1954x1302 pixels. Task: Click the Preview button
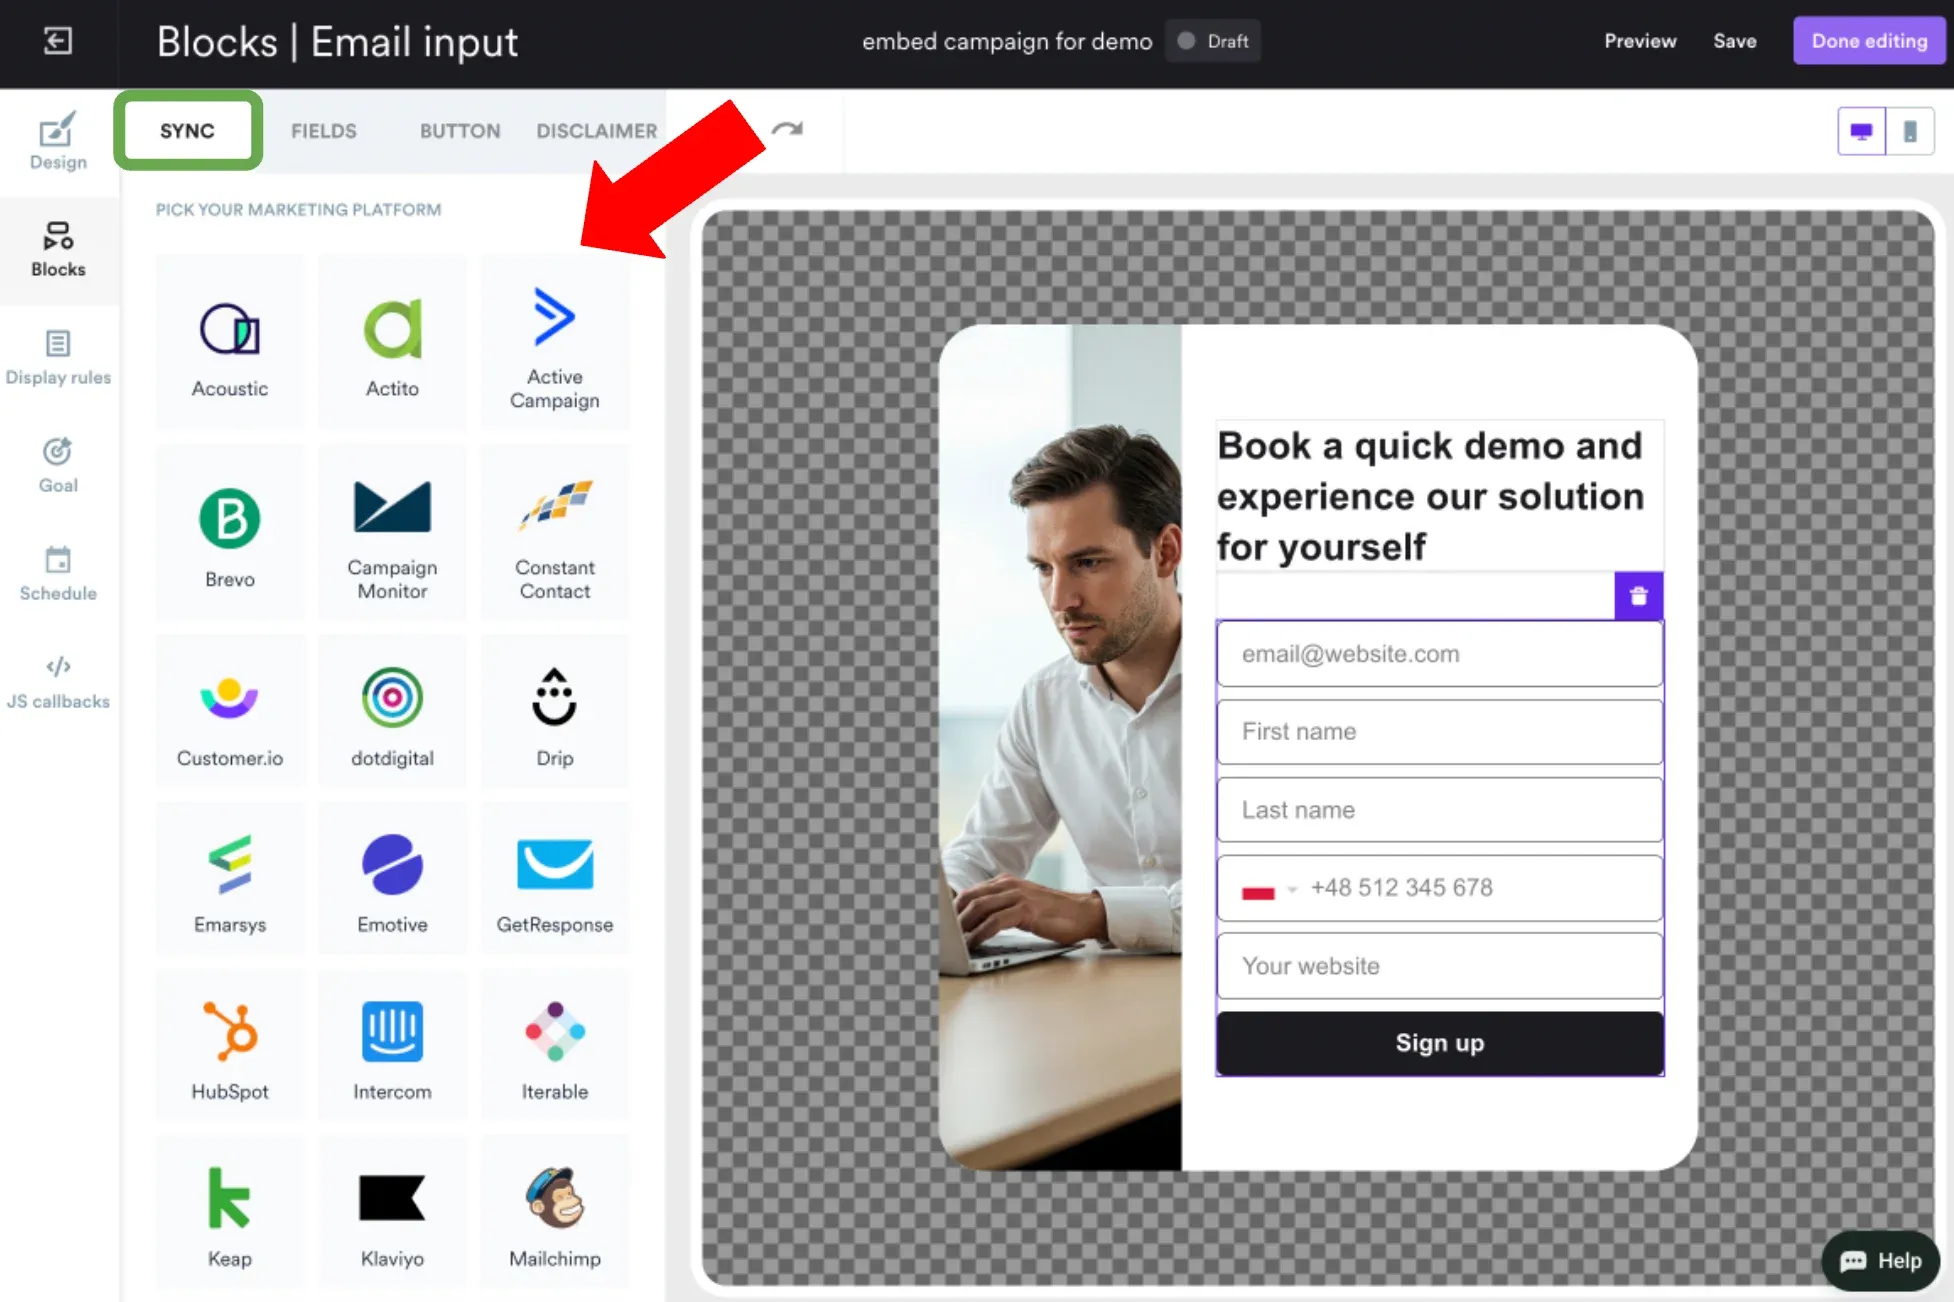click(1640, 41)
